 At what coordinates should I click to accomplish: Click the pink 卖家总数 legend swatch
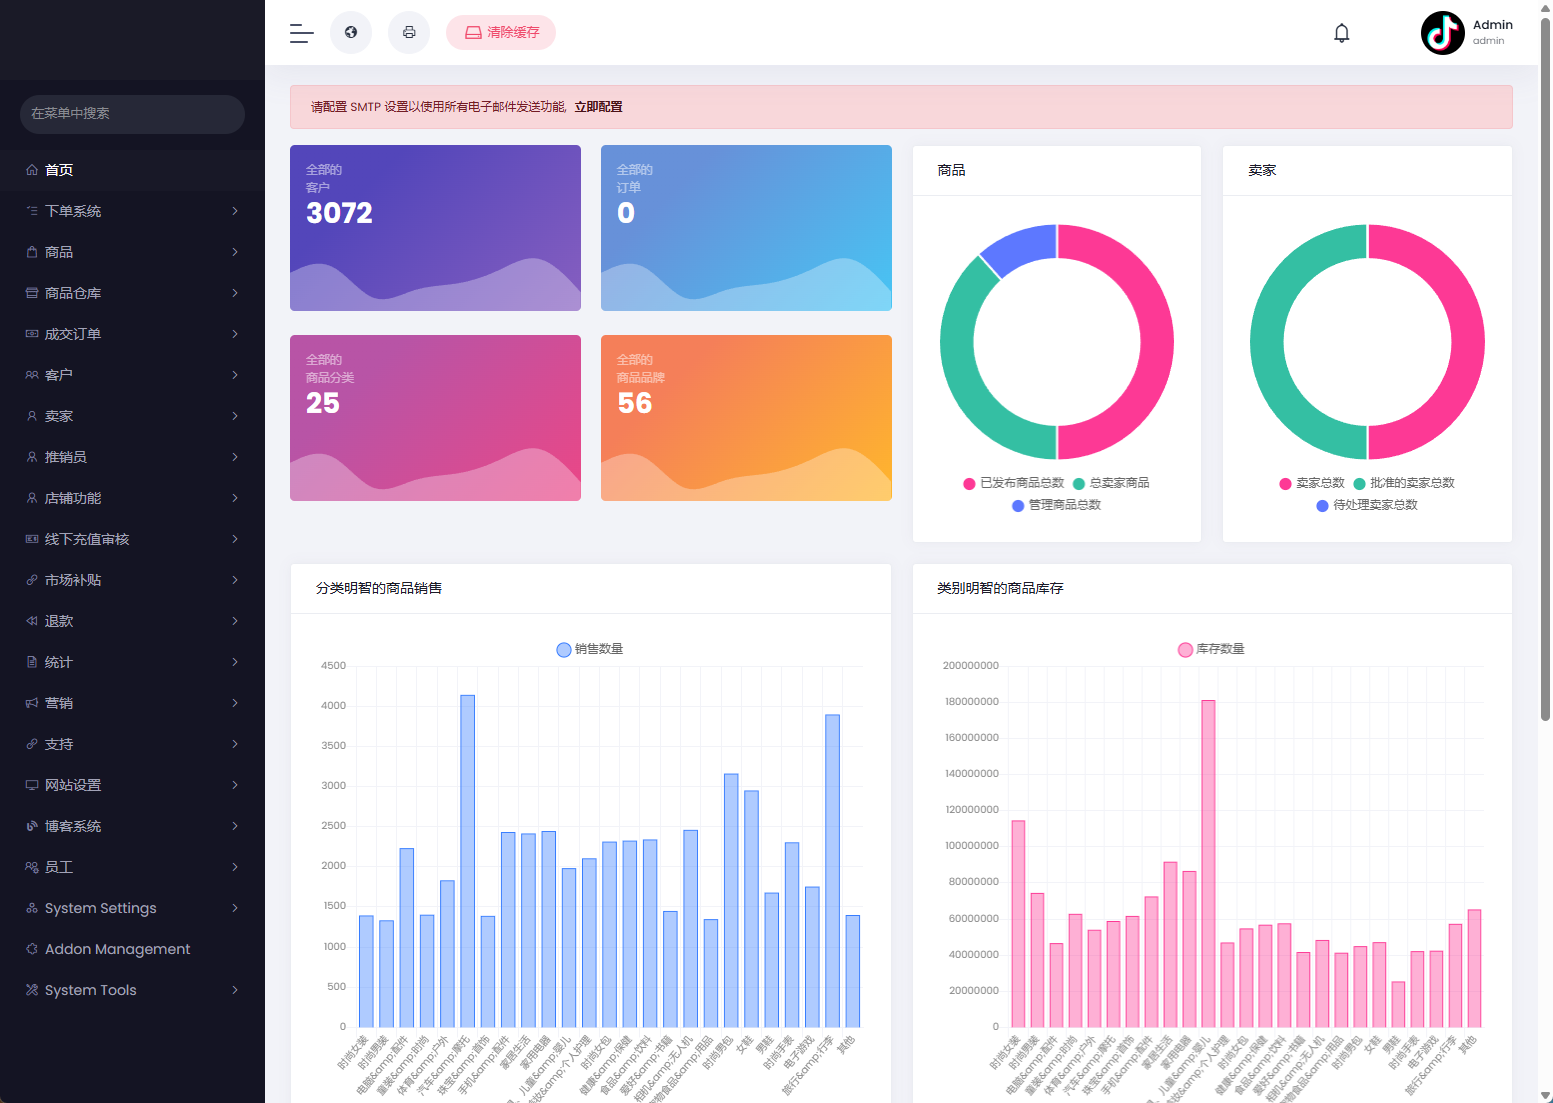[1285, 483]
